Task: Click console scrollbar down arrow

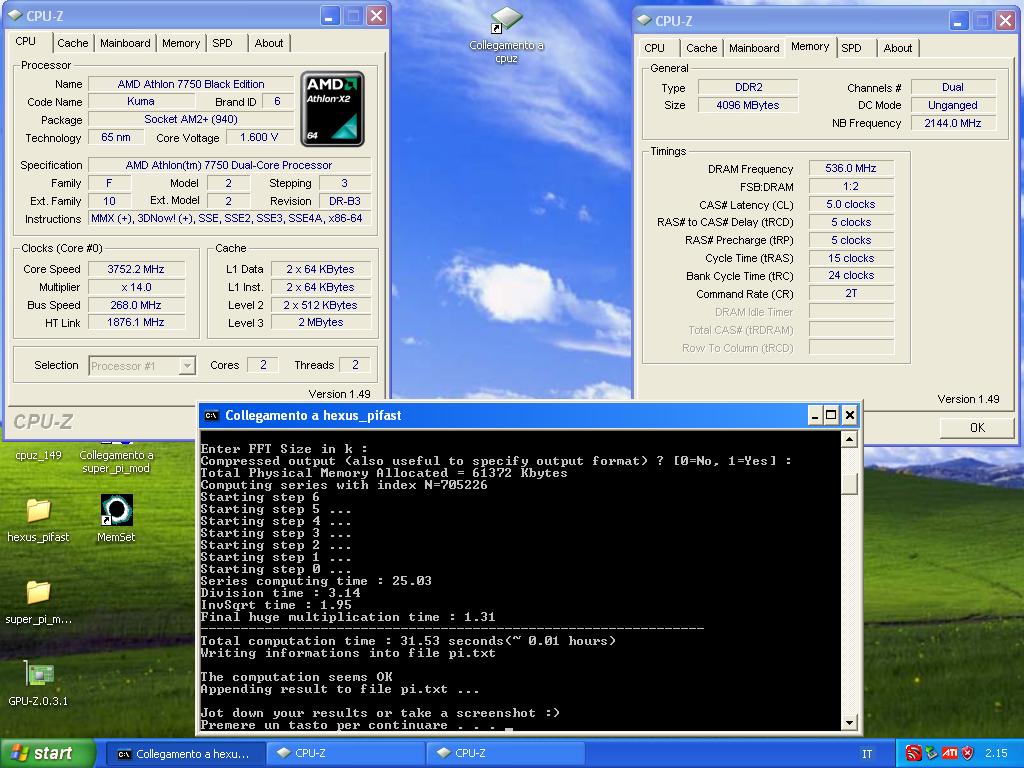Action: click(849, 722)
